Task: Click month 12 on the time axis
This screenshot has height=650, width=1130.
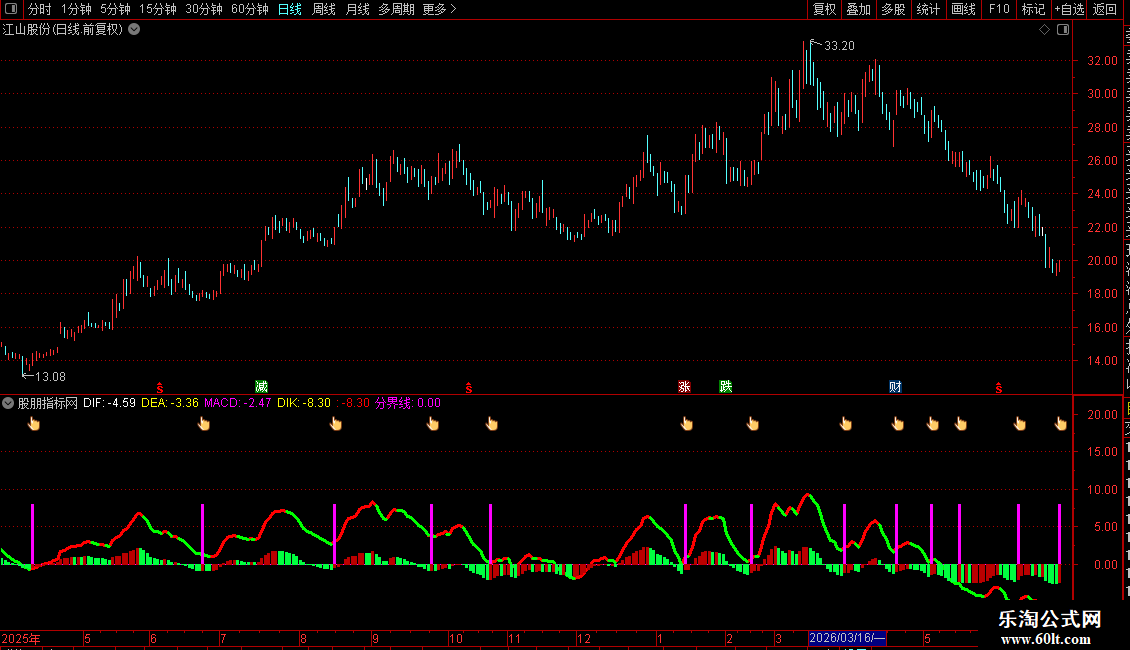Action: (584, 638)
